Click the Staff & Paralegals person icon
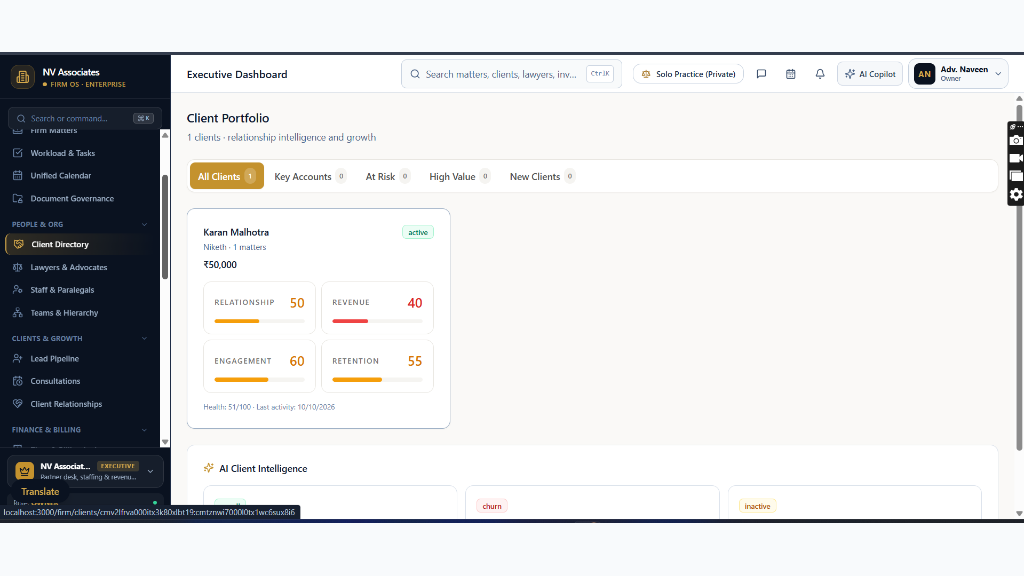The image size is (1024, 576). pos(18,290)
